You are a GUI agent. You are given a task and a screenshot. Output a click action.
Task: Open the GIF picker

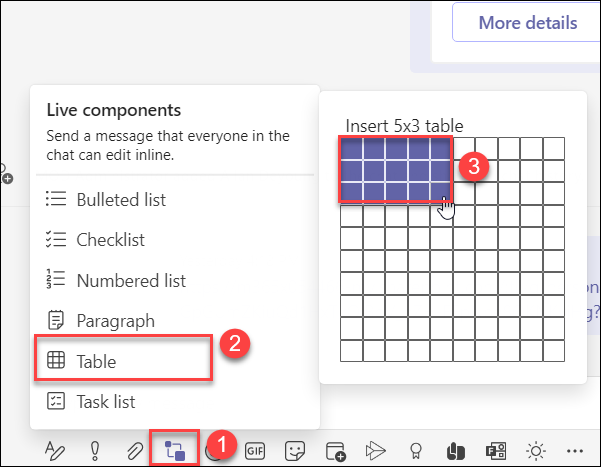click(254, 450)
